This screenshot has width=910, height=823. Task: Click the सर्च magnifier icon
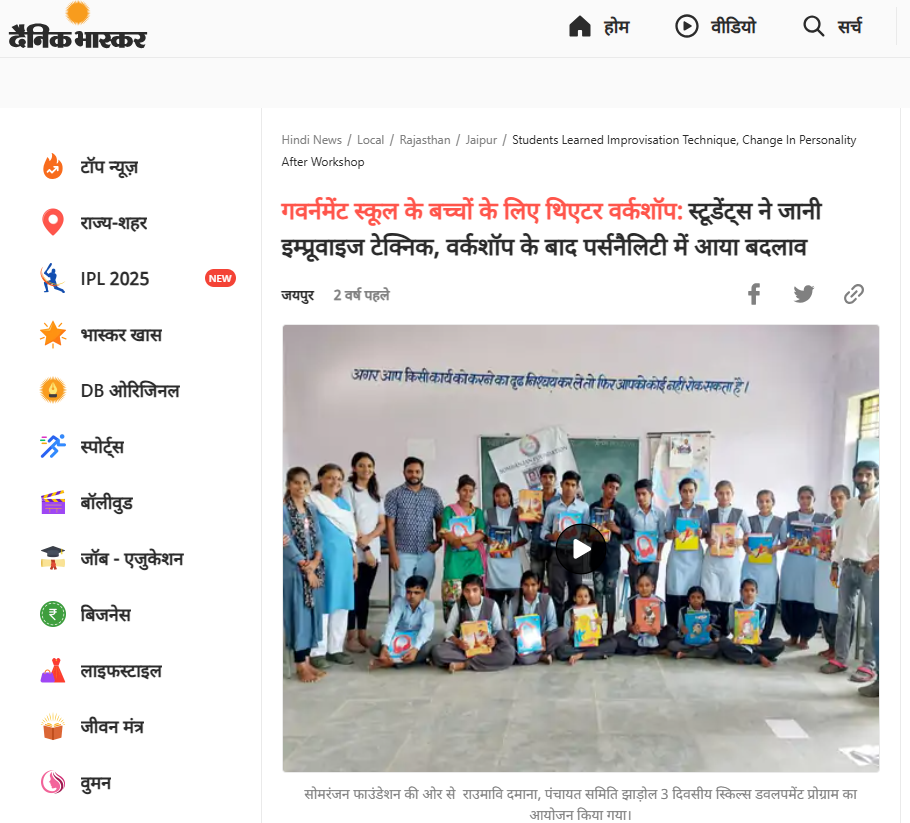tap(813, 27)
